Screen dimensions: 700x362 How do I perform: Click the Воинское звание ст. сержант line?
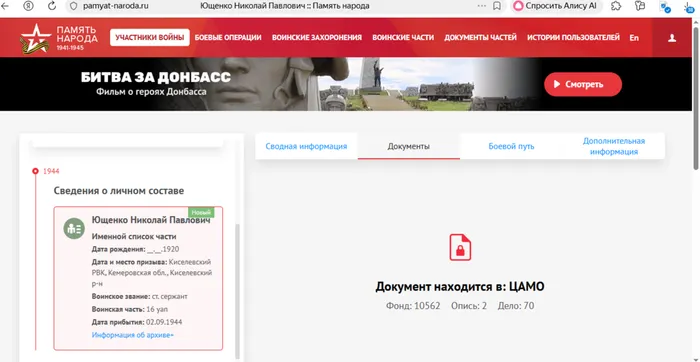pos(140,296)
